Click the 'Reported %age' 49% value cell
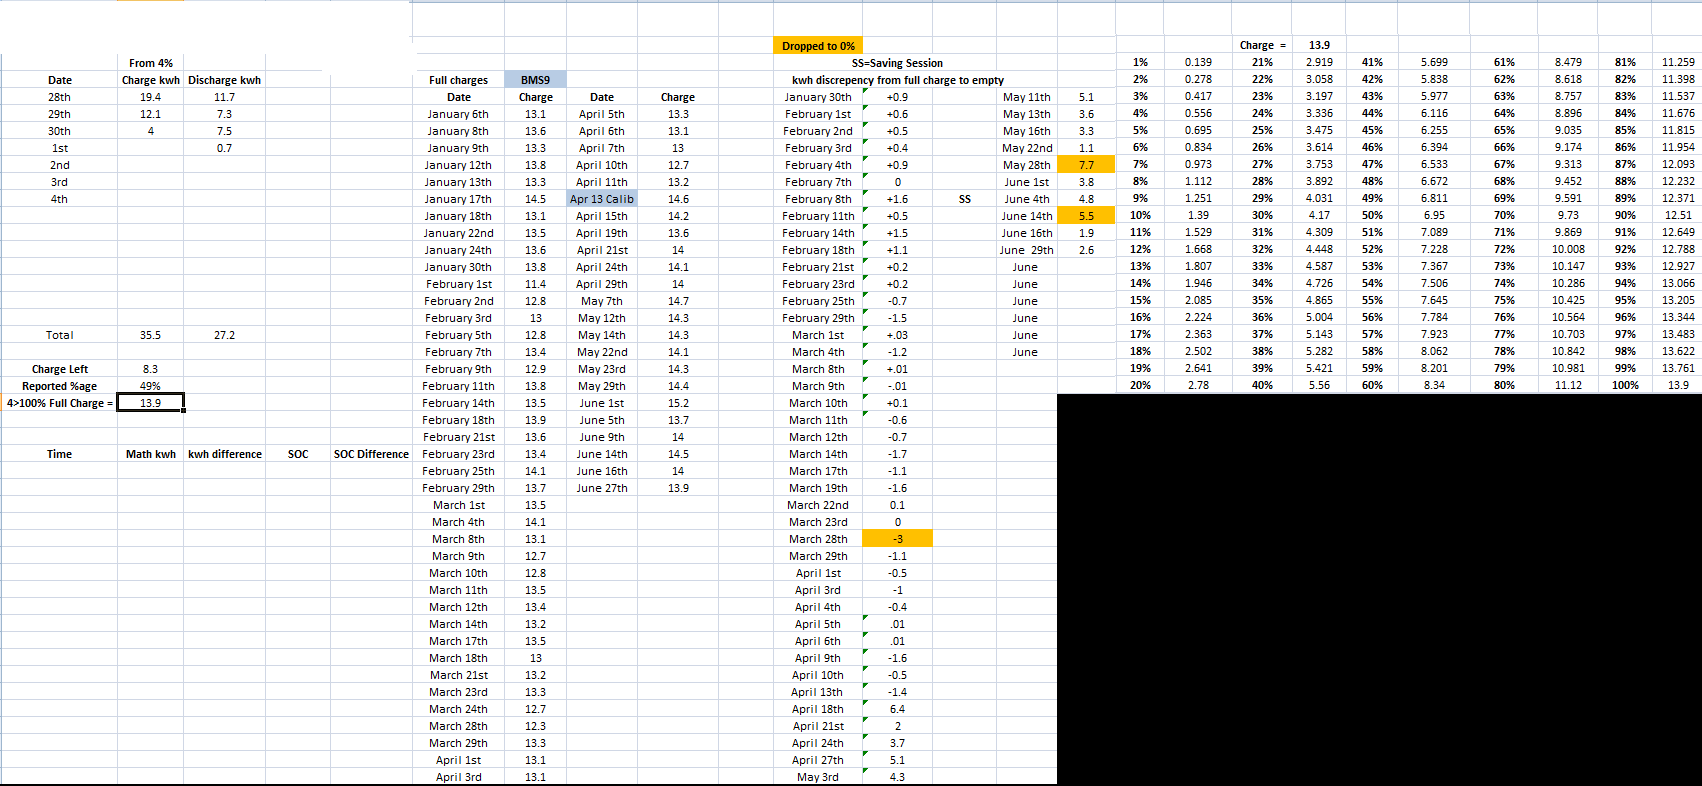 coord(151,386)
